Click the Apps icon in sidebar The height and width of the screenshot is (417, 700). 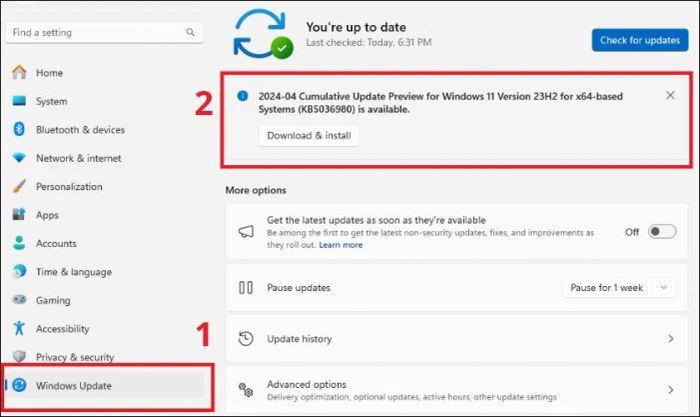click(19, 214)
